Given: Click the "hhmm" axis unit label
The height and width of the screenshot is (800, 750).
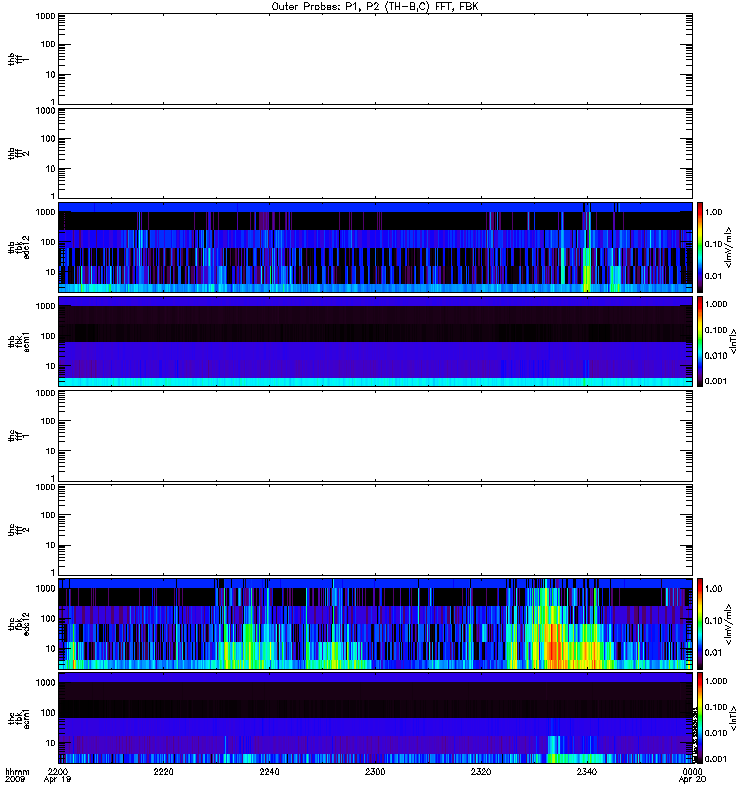Looking at the screenshot, I should click(17, 772).
